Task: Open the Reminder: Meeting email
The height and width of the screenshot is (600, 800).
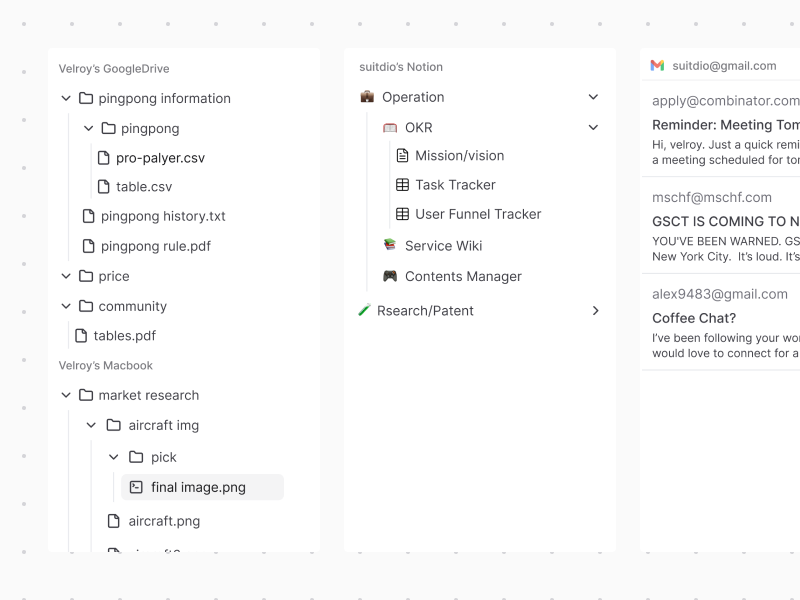Action: [x=720, y=128]
